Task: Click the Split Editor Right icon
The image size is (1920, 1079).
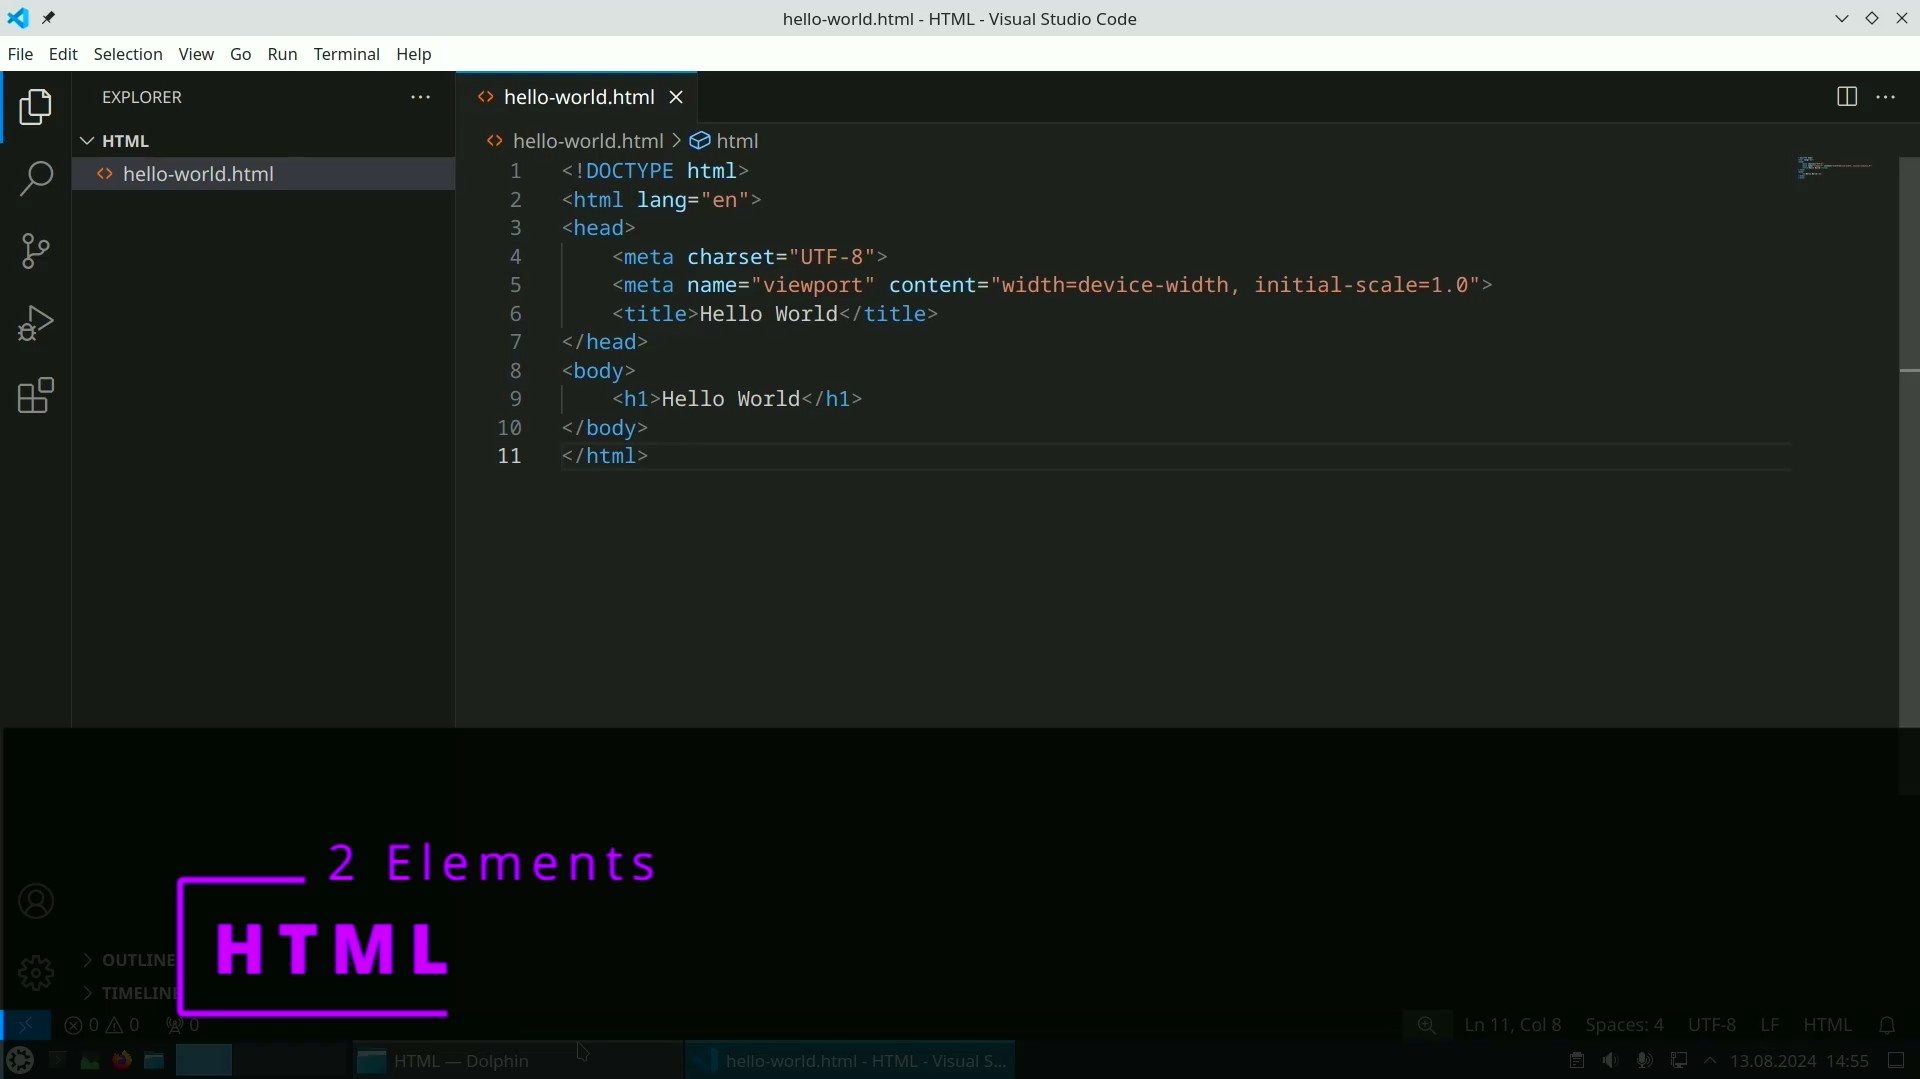Action: point(1847,97)
